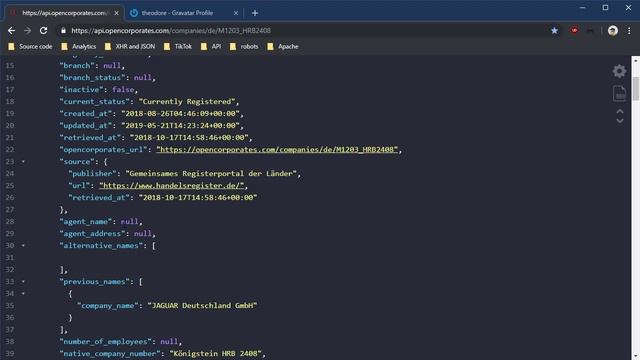Click the scrollbar up arrow
Screen dimensions: 640x360
tap(636, 60)
